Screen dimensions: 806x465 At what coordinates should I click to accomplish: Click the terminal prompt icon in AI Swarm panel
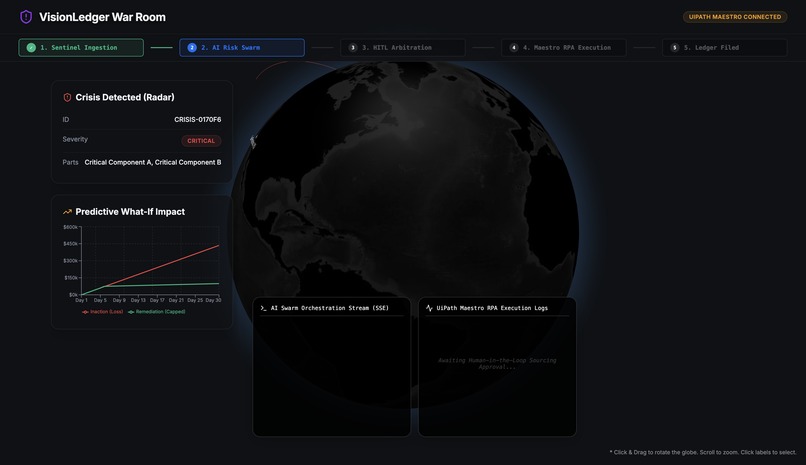(263, 308)
